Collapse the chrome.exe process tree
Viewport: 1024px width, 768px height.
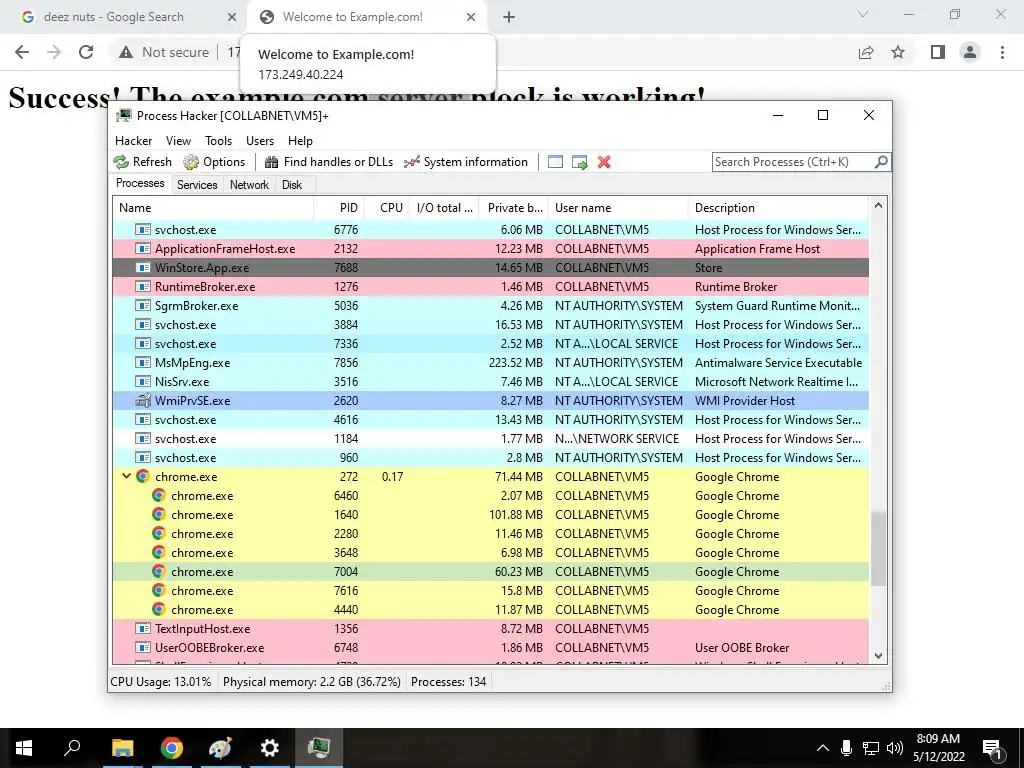pos(126,476)
